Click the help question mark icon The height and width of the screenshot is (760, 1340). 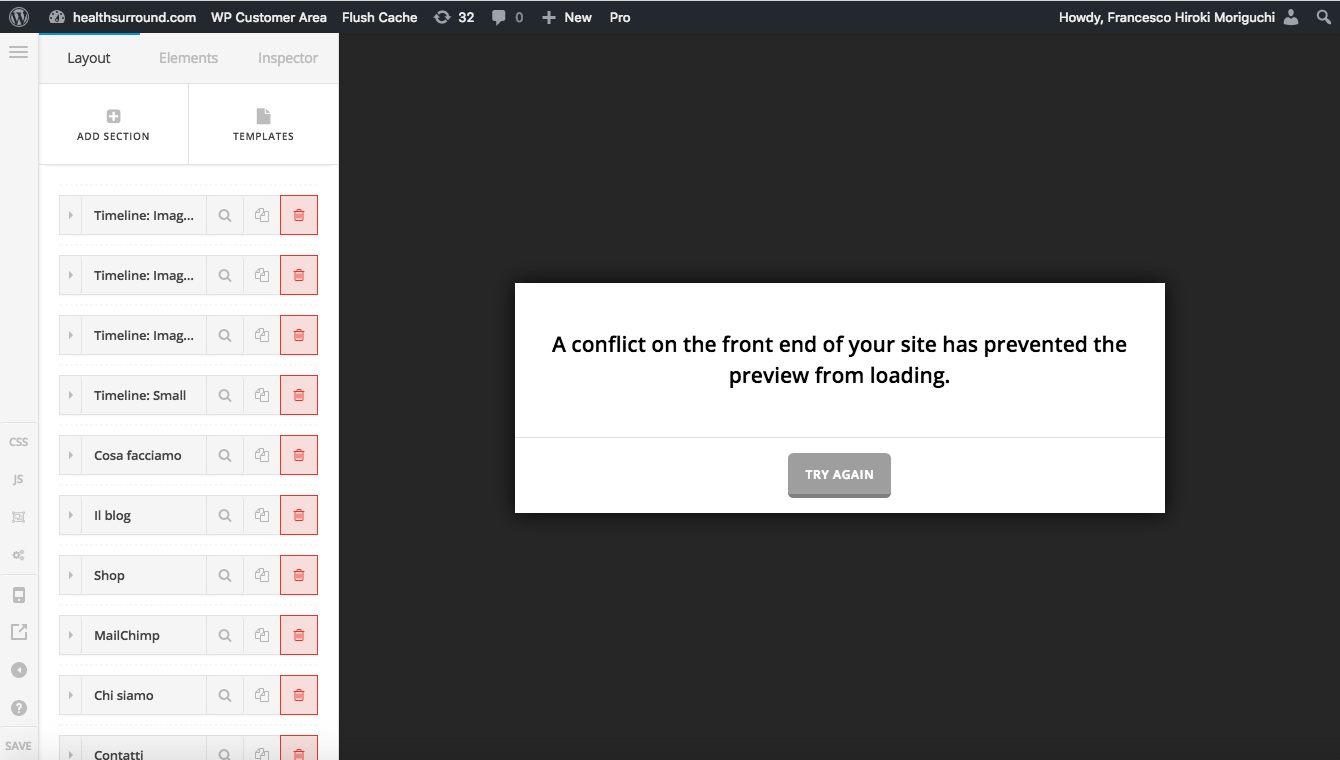pyautogui.click(x=18, y=707)
